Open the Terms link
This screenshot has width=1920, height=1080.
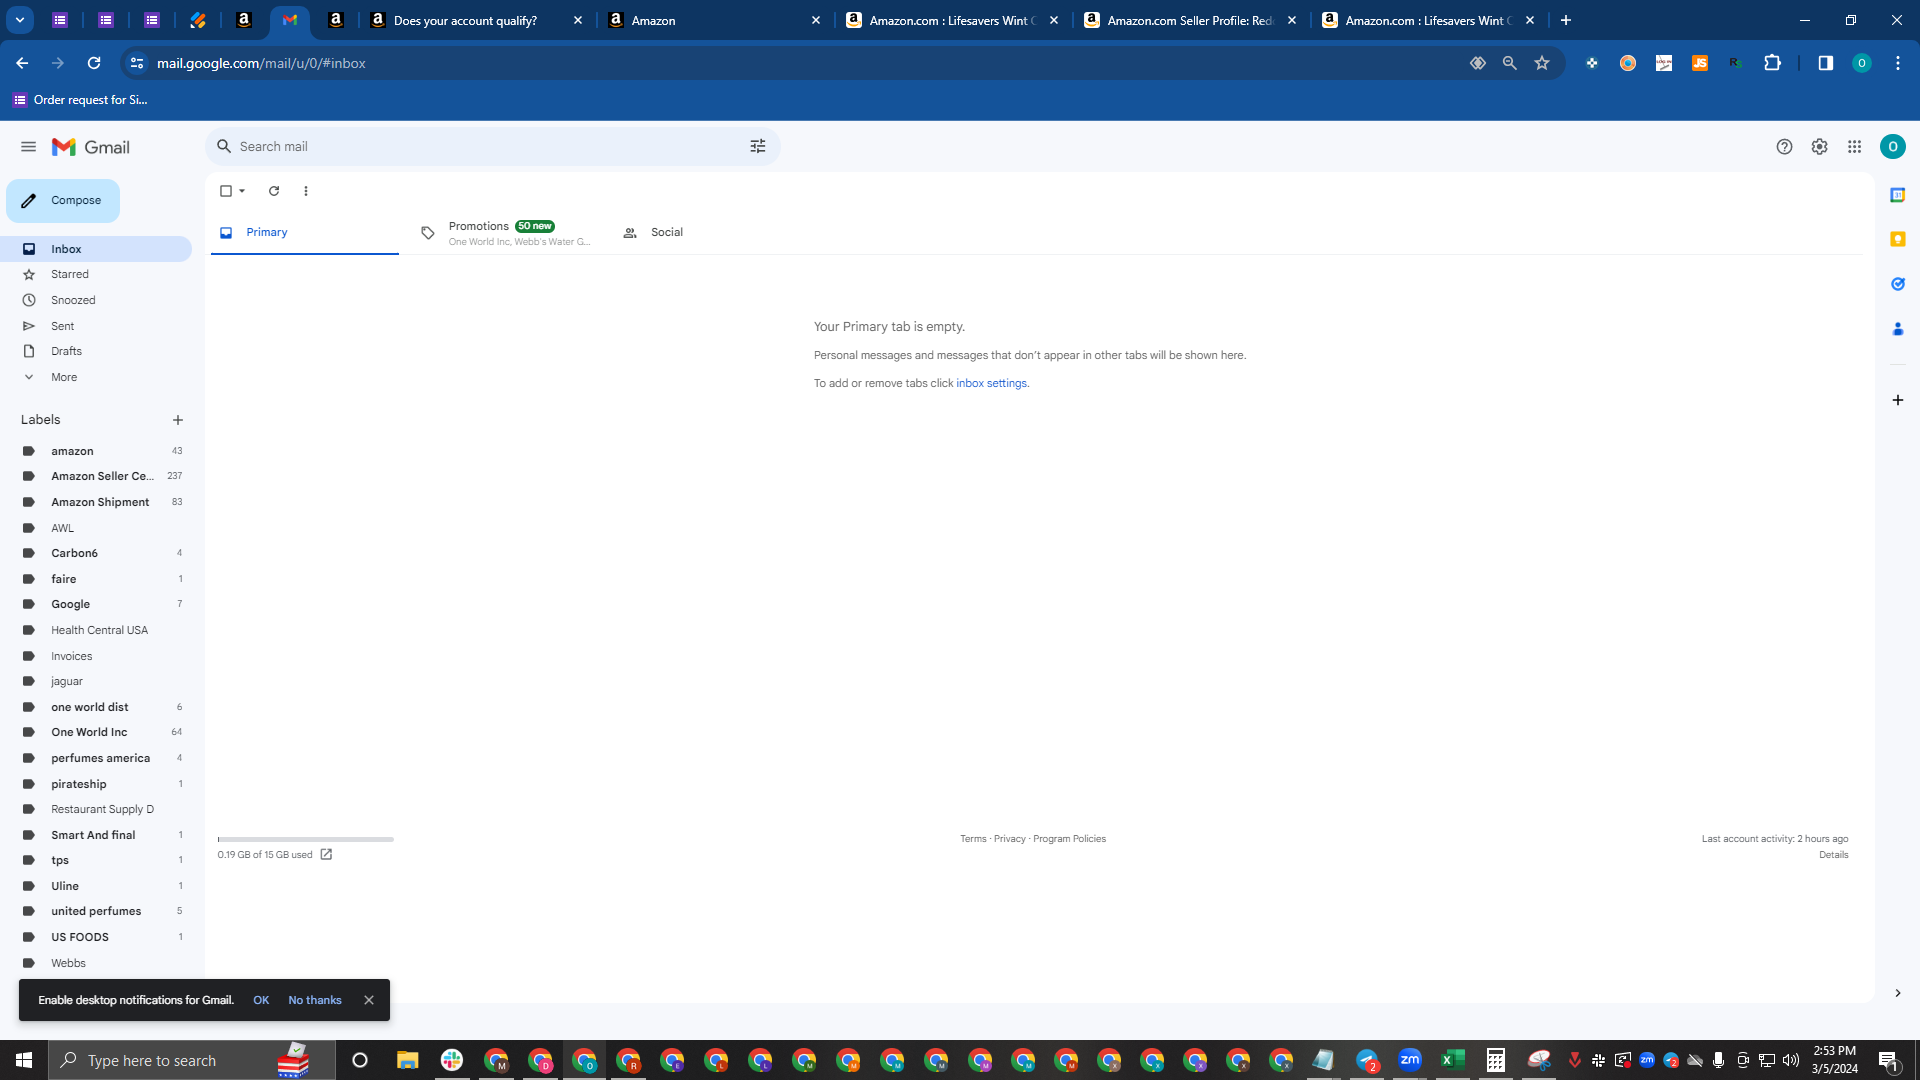[973, 839]
